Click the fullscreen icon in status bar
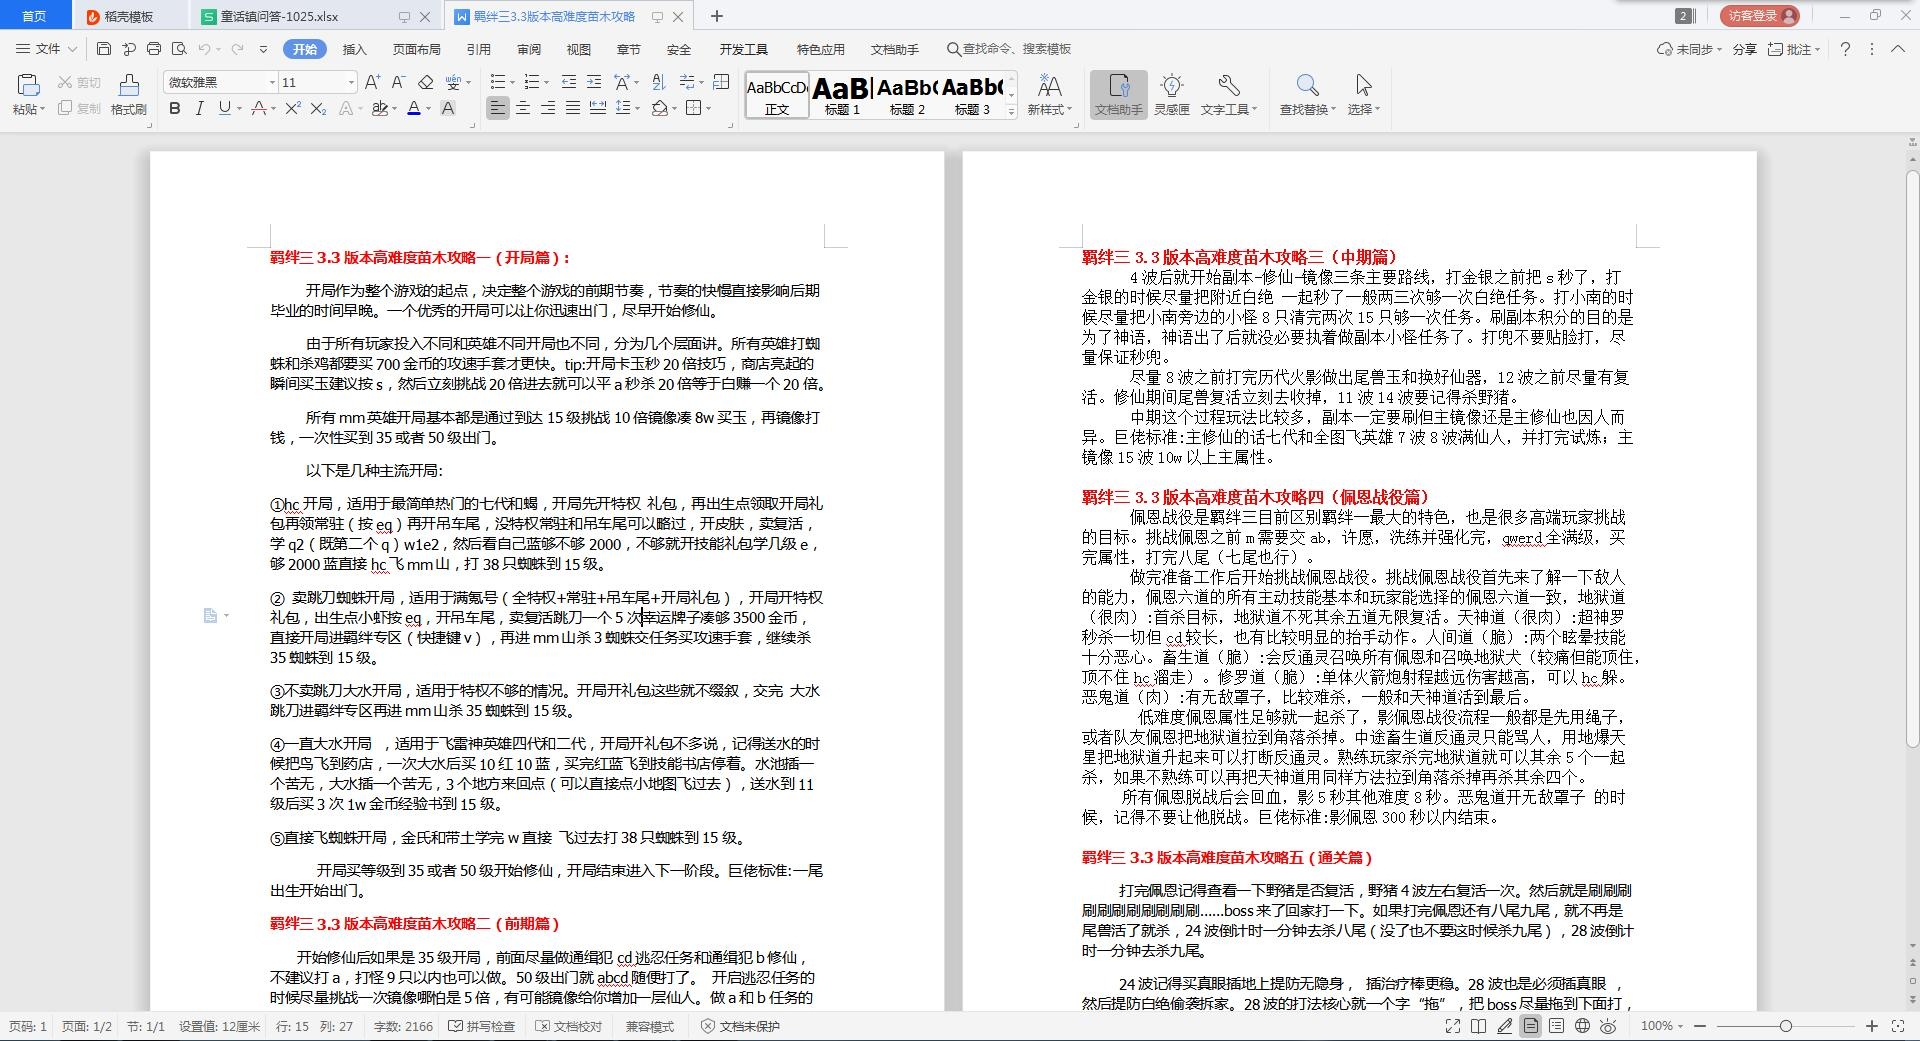This screenshot has width=1920, height=1041. point(1453,1026)
